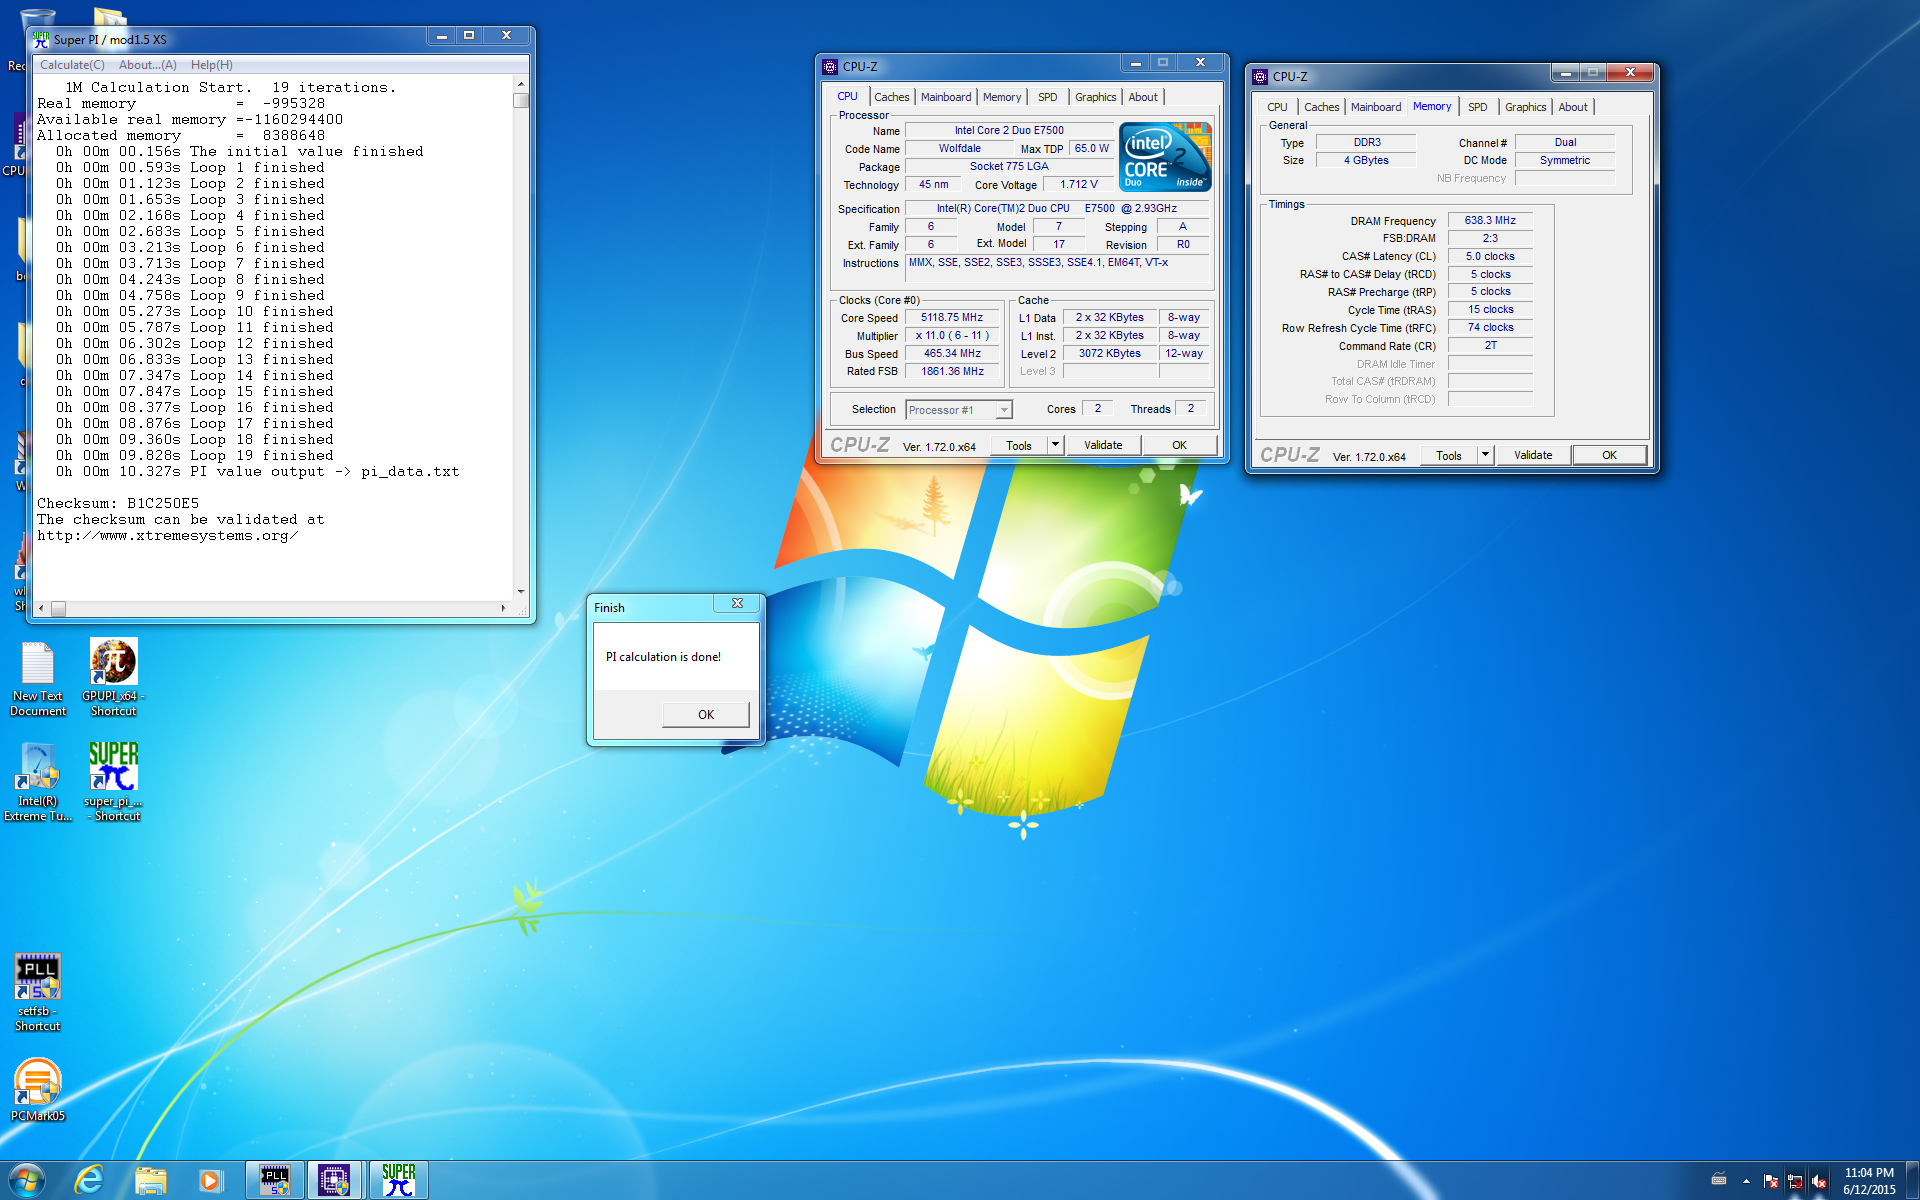Switch to Super PI taskbar button
The image size is (1920, 1200).
(x=399, y=1181)
